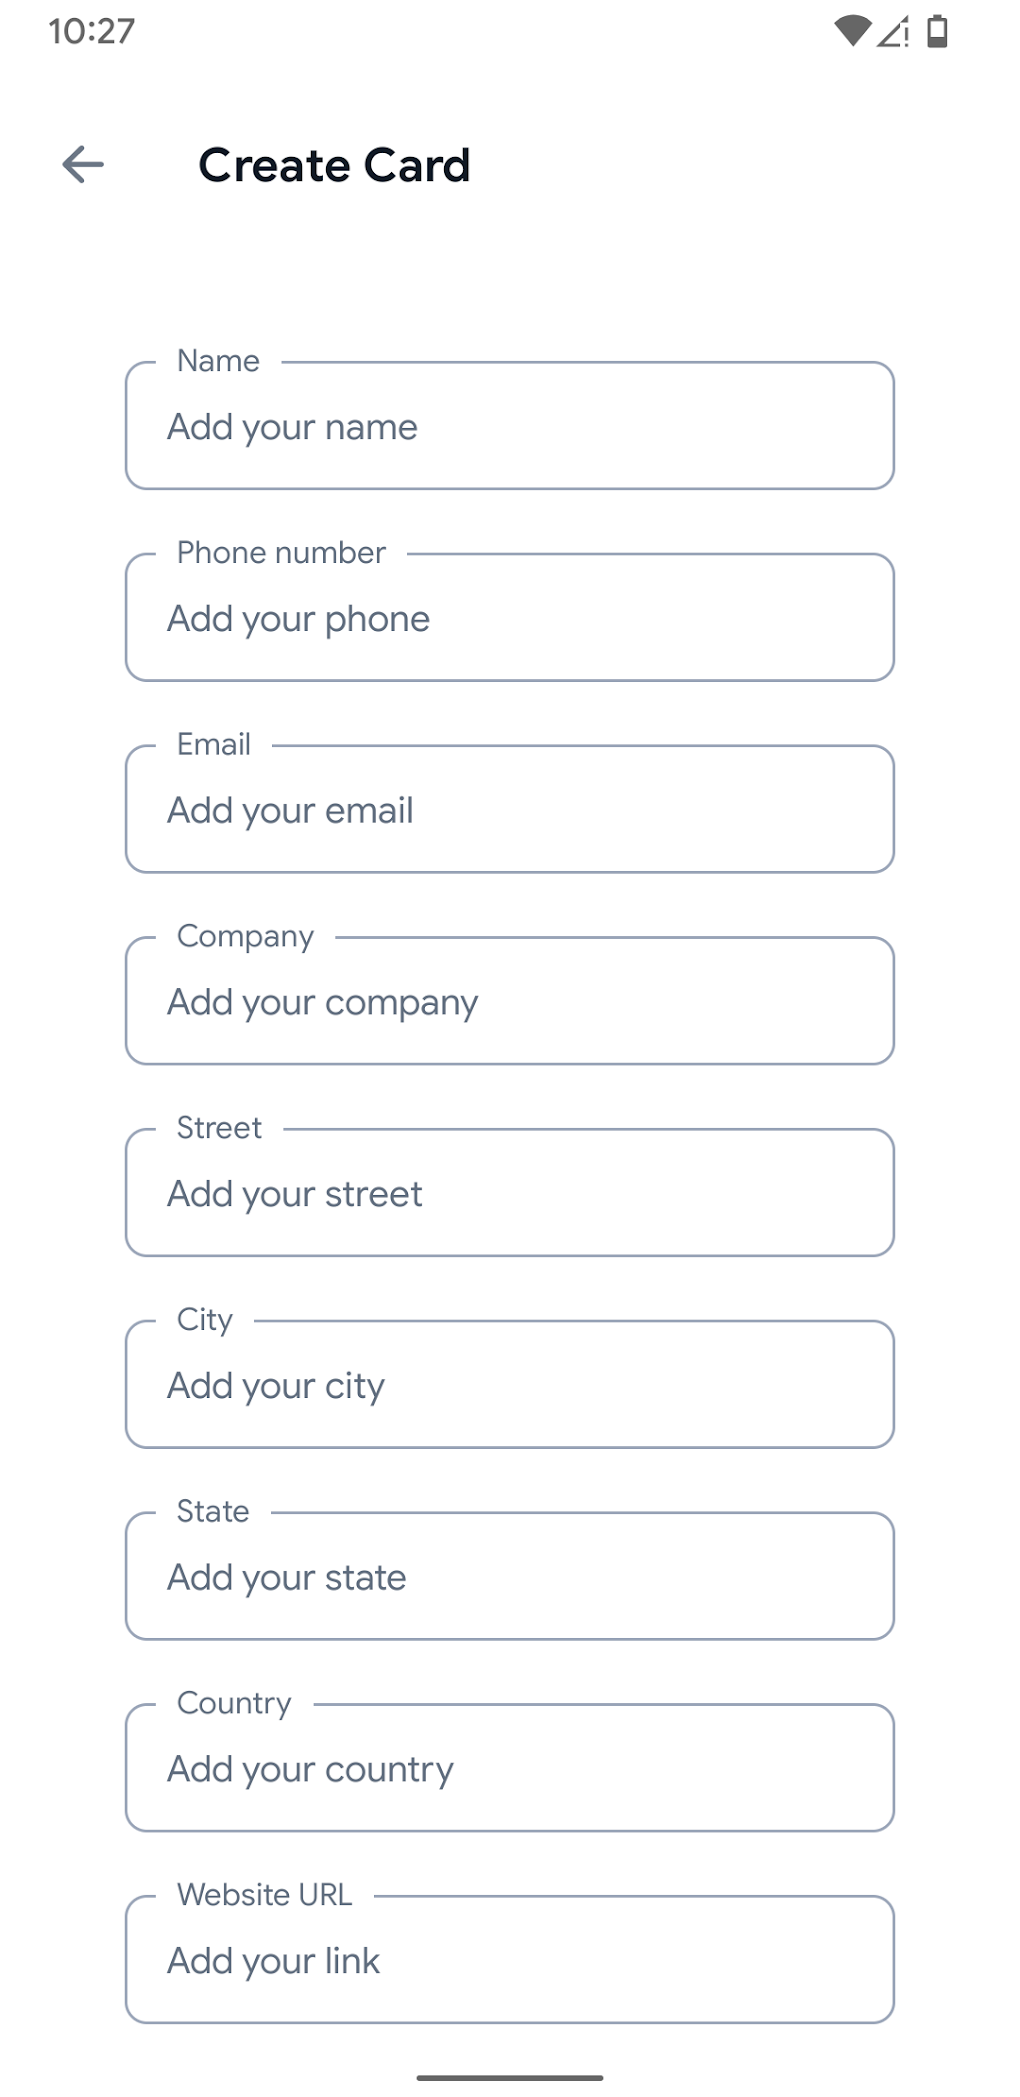Tap the 'Company' floating label
Screen dimensions: 1020x2097
(245, 936)
